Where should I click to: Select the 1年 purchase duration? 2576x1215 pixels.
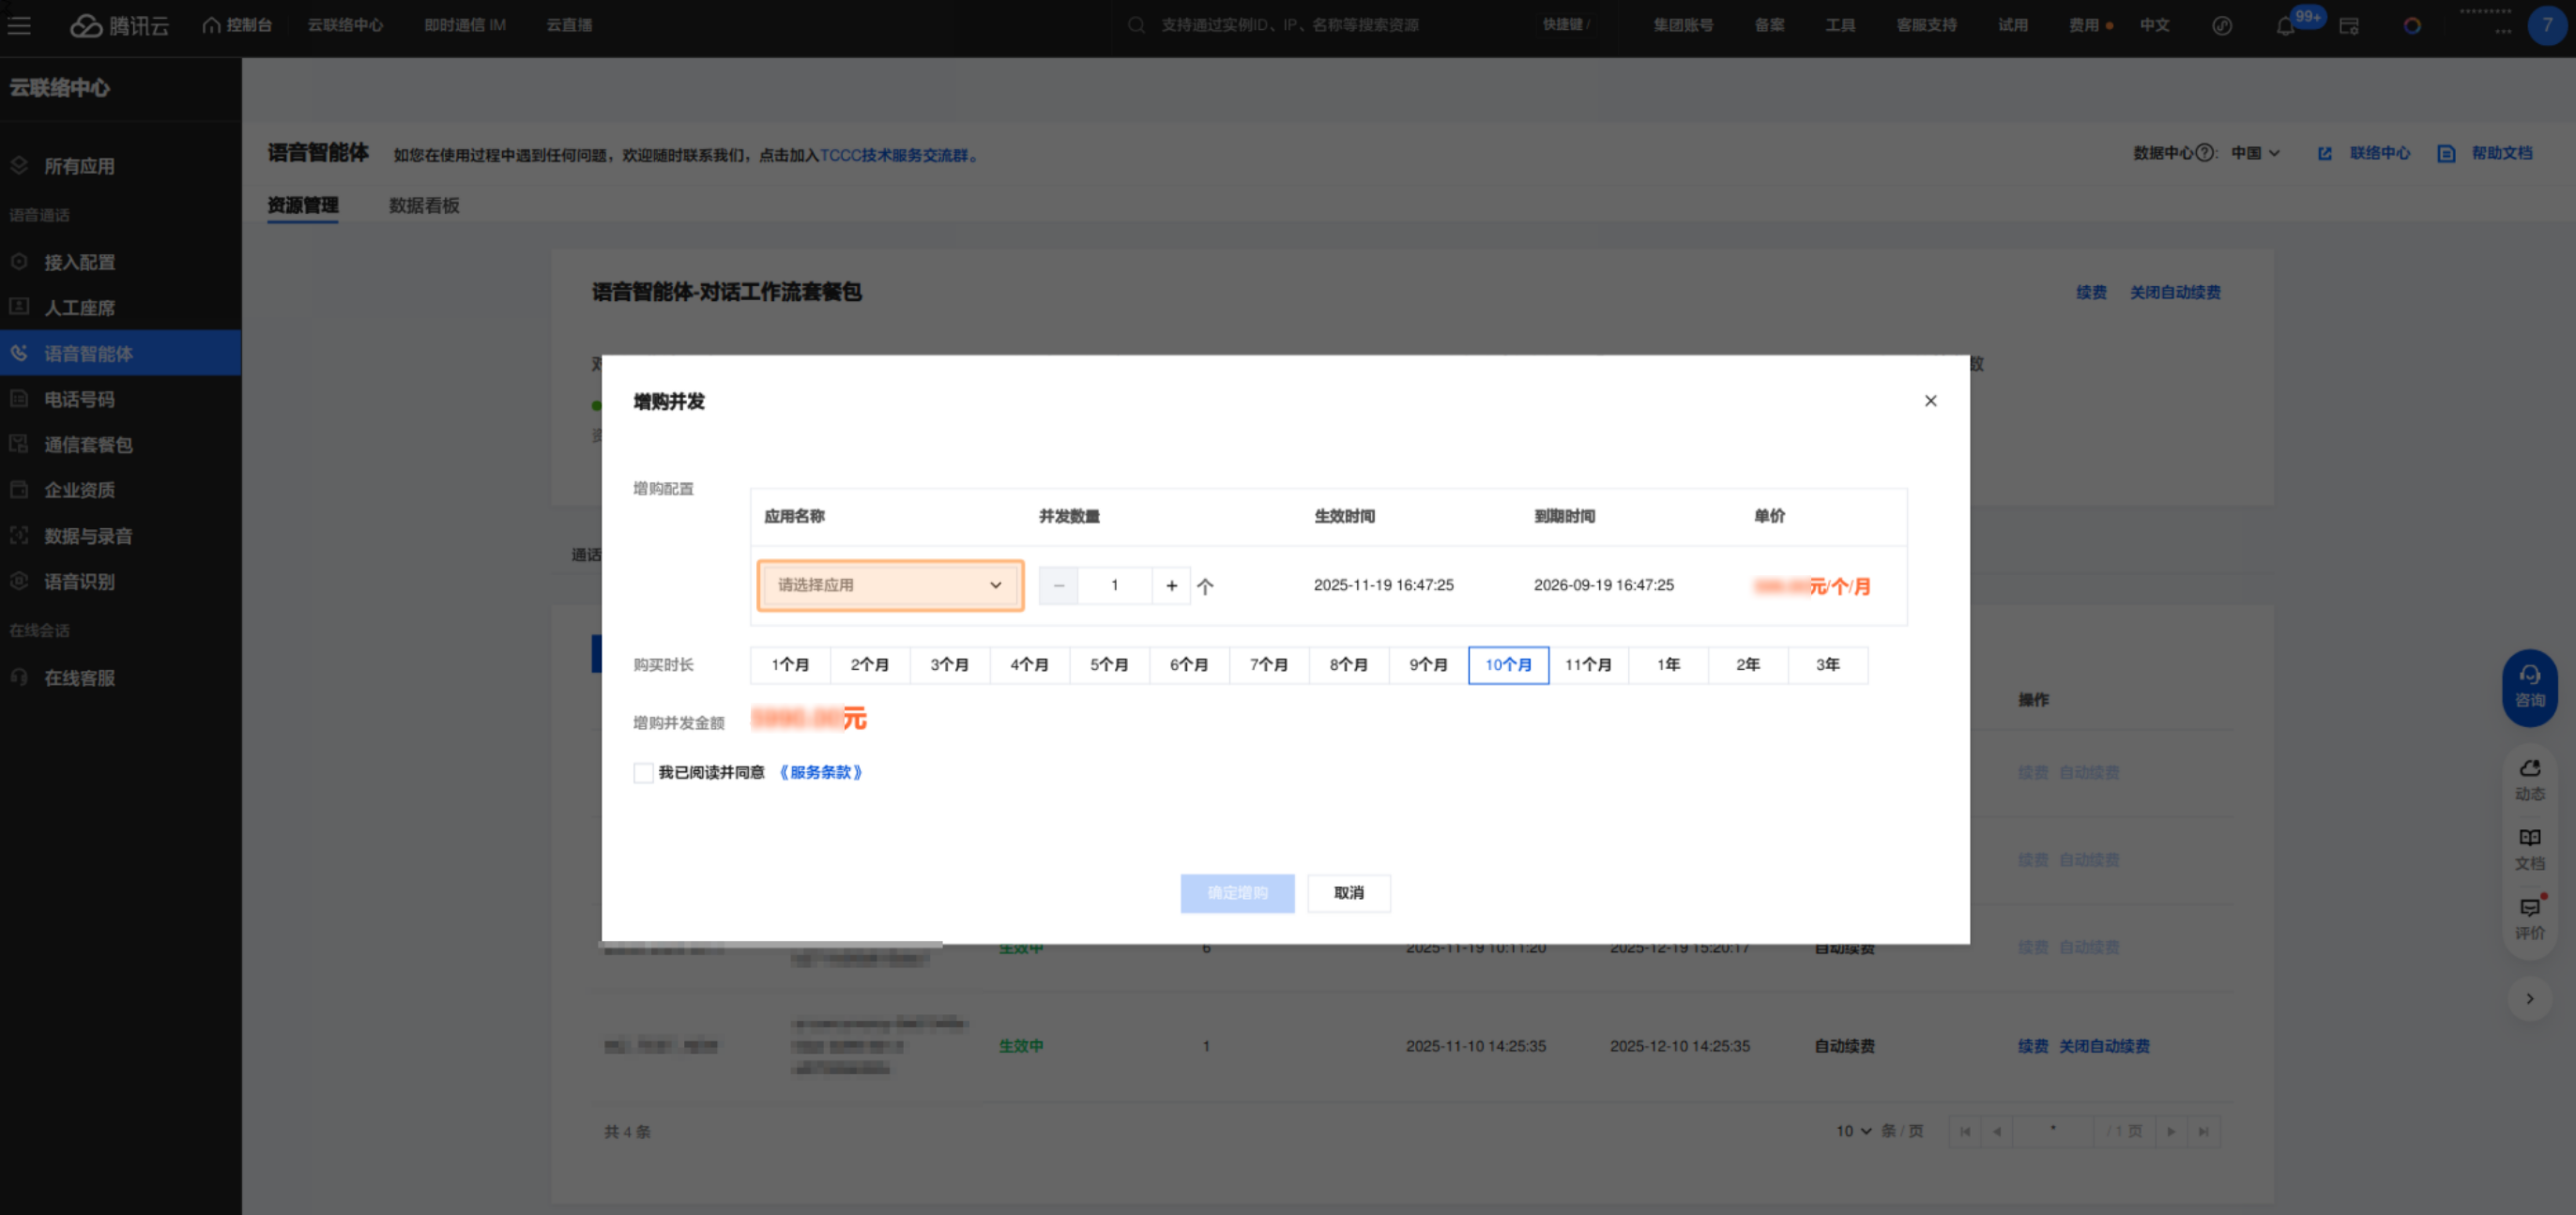pyautogui.click(x=1667, y=664)
